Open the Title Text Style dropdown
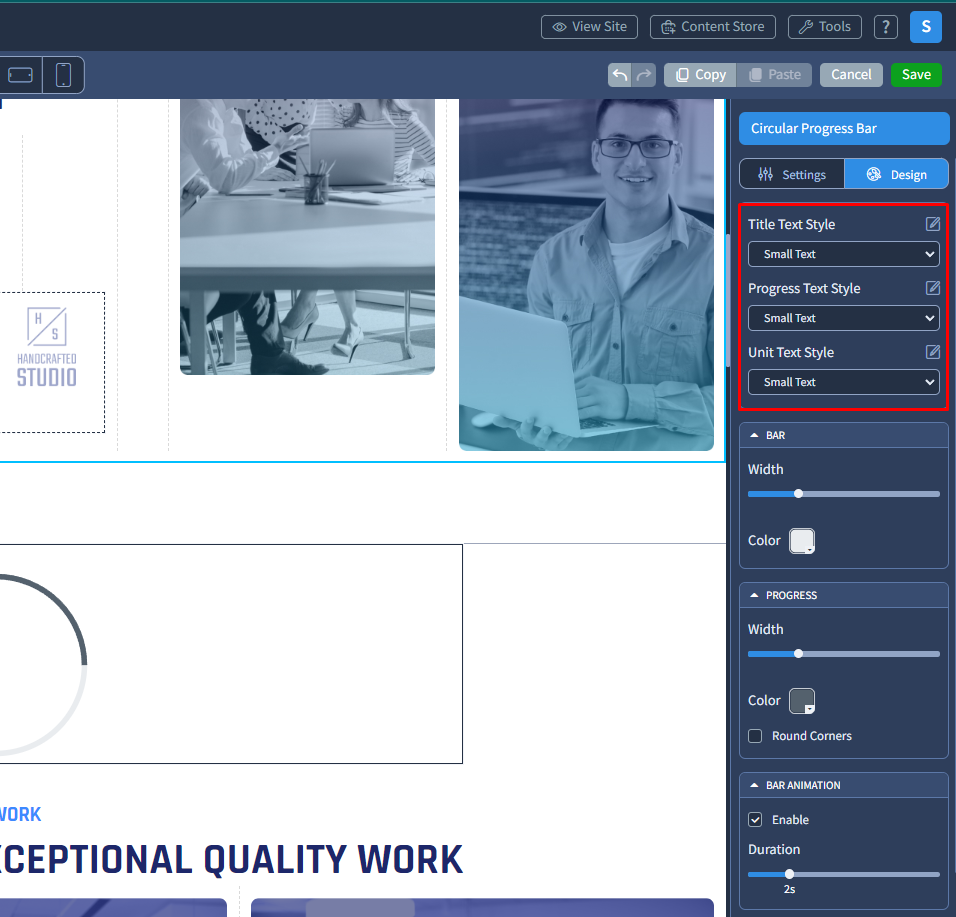Viewport: 956px width, 917px height. [844, 254]
